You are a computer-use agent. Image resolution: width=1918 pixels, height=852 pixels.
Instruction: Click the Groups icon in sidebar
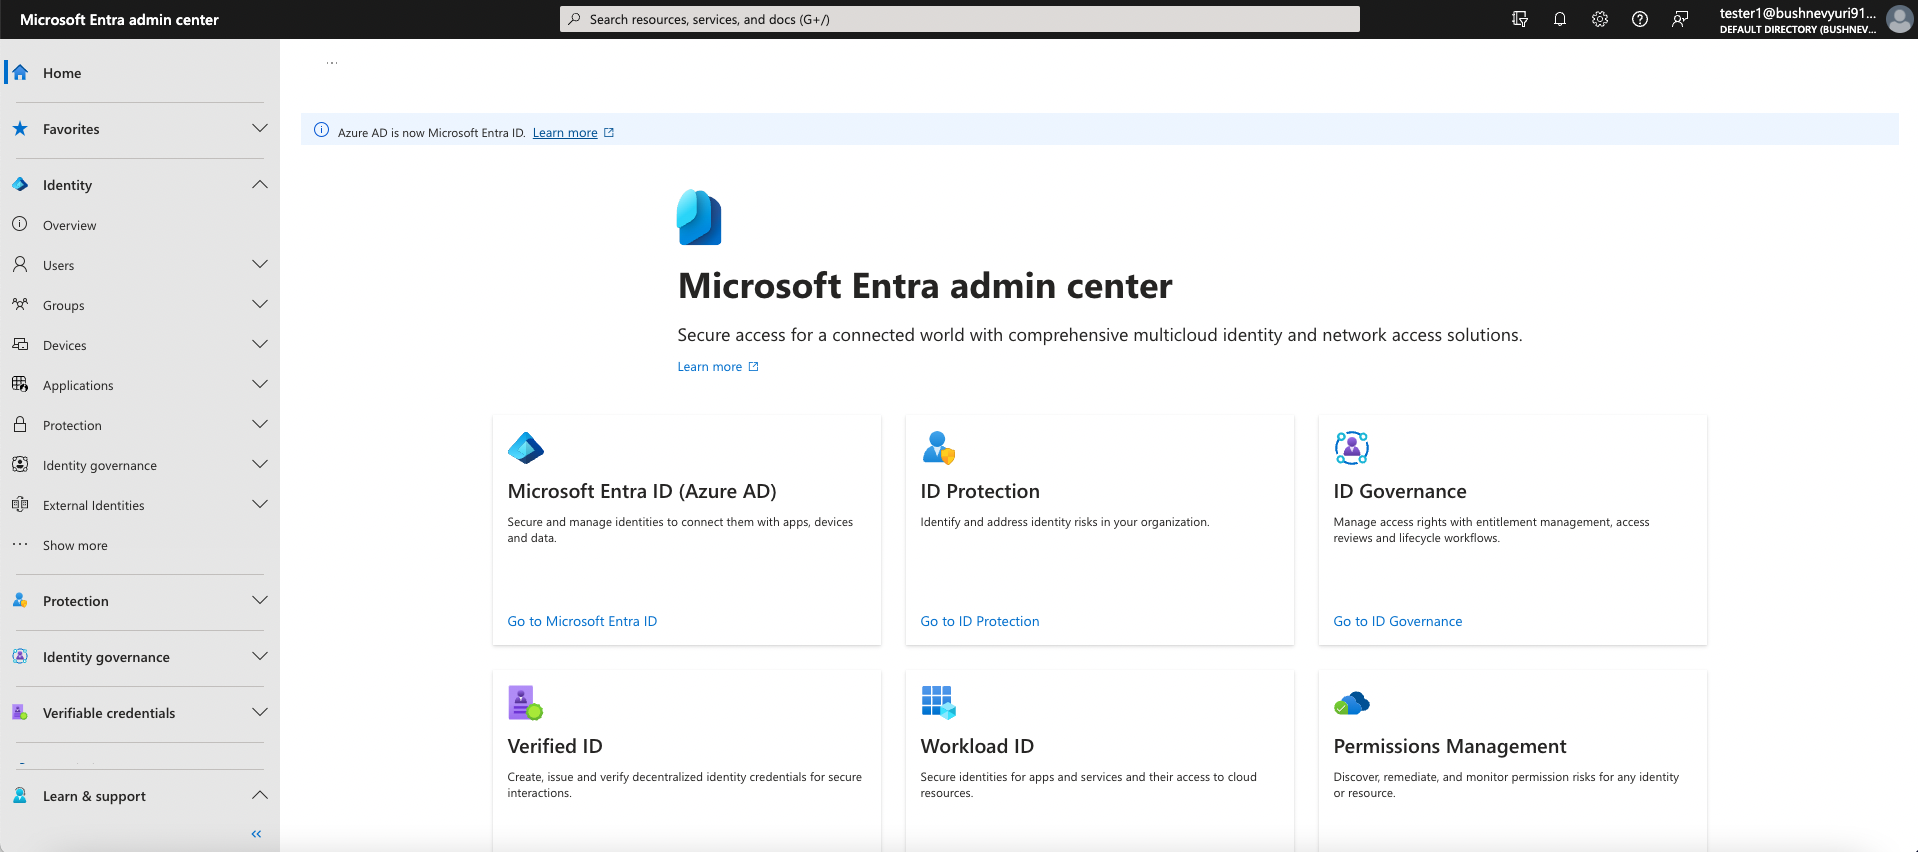click(x=20, y=305)
